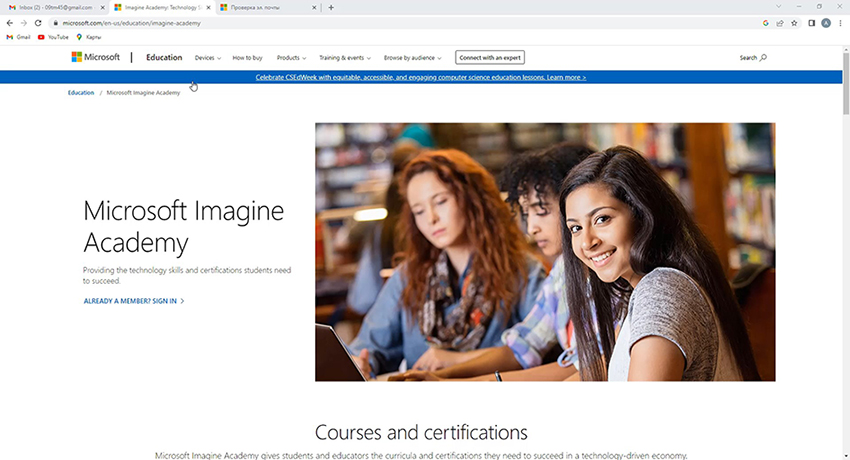850x460 pixels.
Task: Bookmark this page with star icon
Action: click(794, 23)
